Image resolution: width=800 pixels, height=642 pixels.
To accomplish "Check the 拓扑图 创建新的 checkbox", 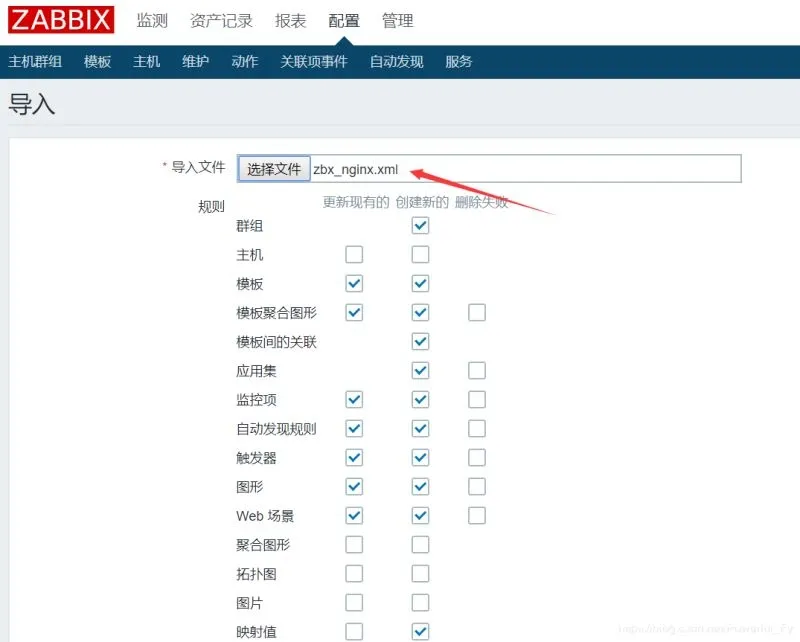I will point(419,573).
